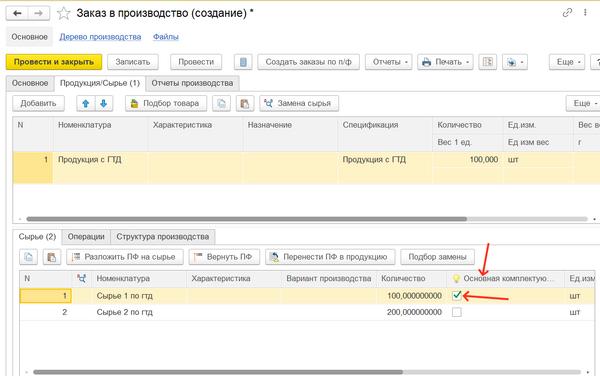Click Разложить ПФ на сырье
The height and width of the screenshot is (376, 600).
[x=125, y=257]
